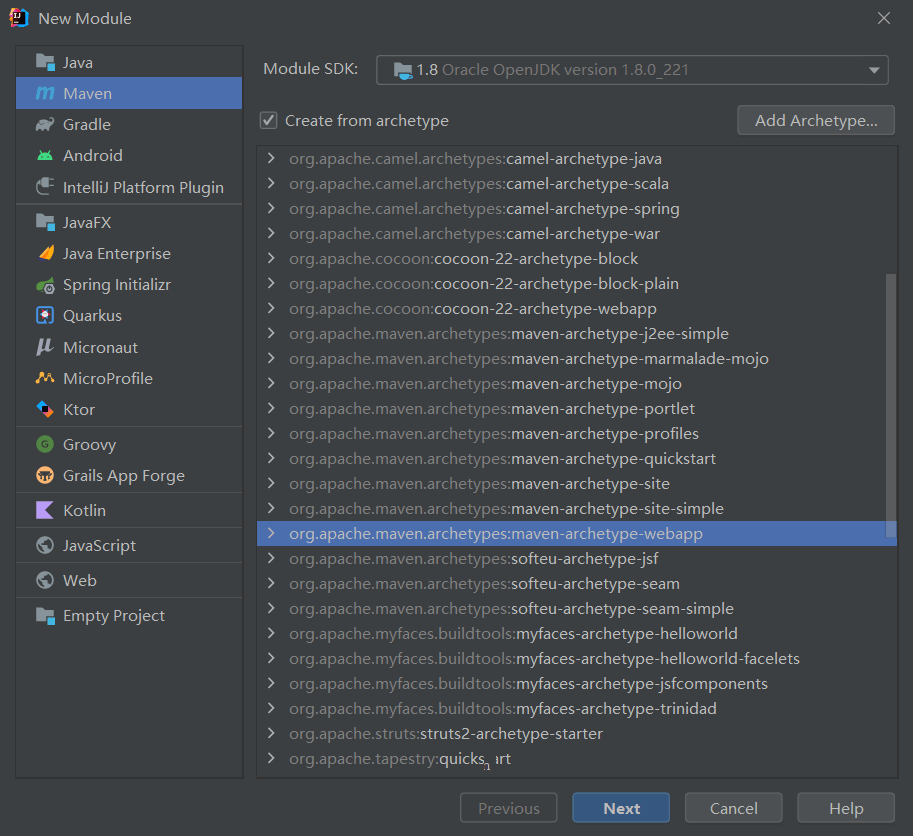Choose Spring Initializr generator

pyautogui.click(x=129, y=285)
